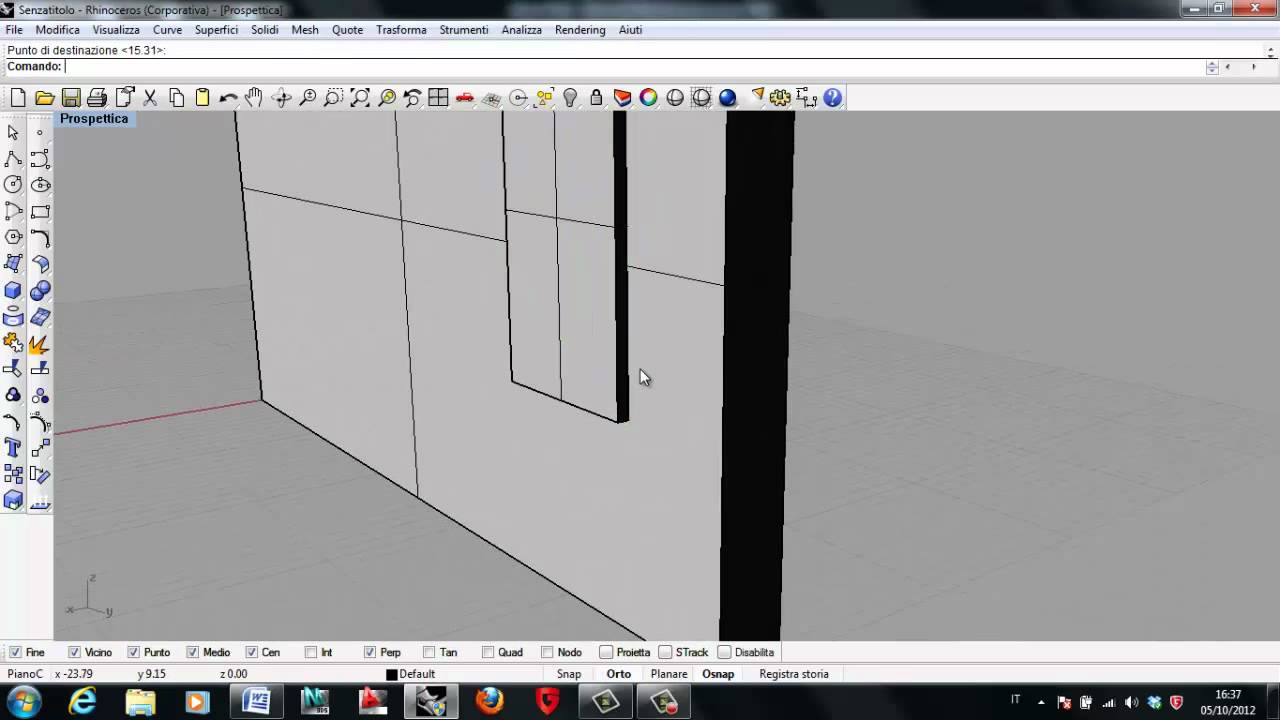The height and width of the screenshot is (720, 1280).
Task: Click the Prospettica viewport title
Action: click(x=94, y=118)
